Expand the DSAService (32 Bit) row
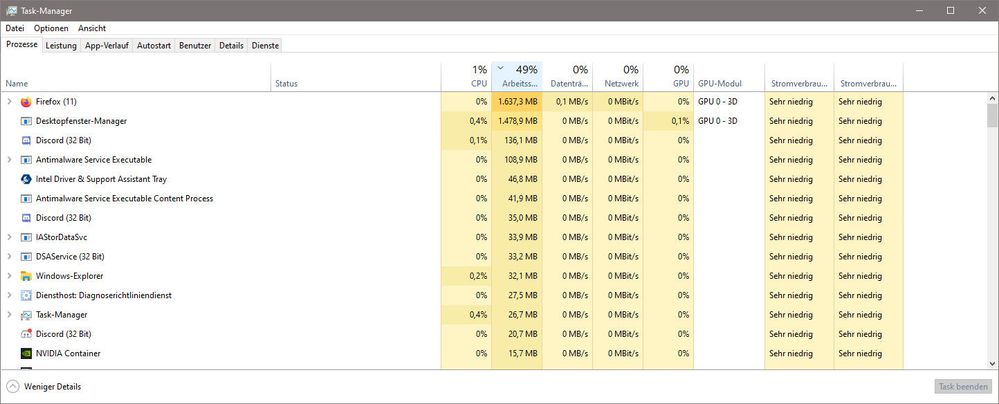 point(9,257)
